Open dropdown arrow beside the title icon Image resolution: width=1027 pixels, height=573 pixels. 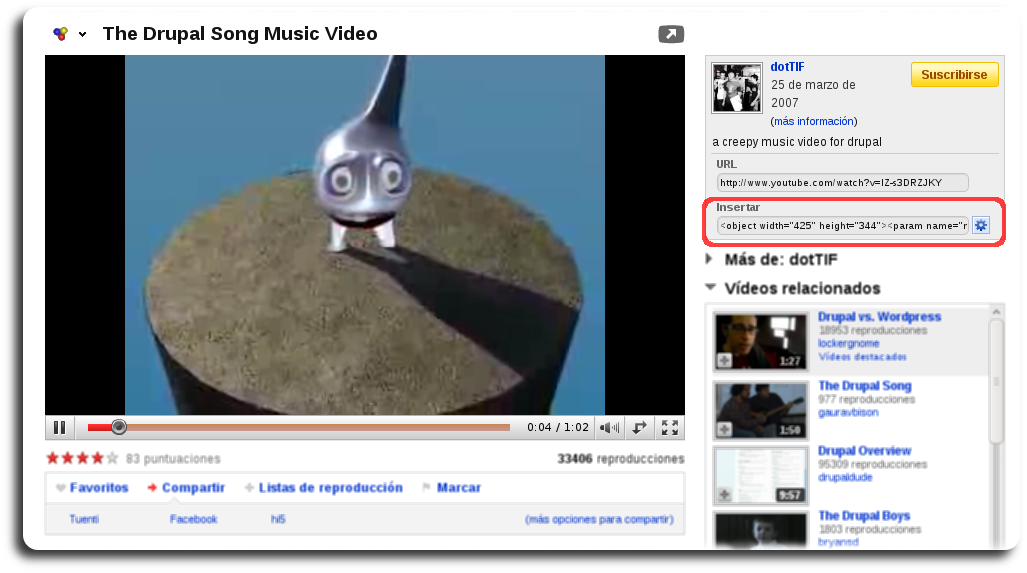click(83, 34)
